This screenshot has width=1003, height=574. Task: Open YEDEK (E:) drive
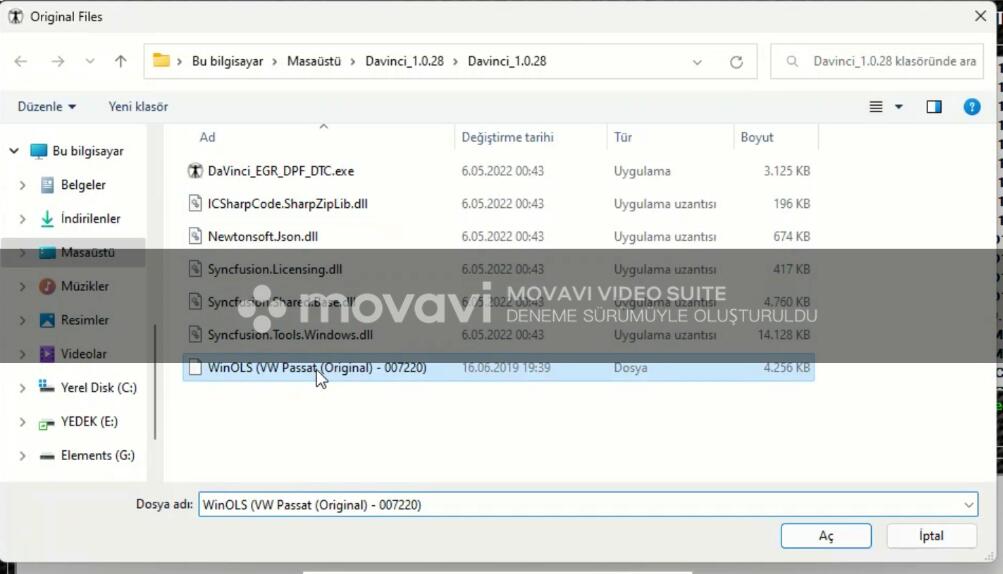click(x=89, y=422)
